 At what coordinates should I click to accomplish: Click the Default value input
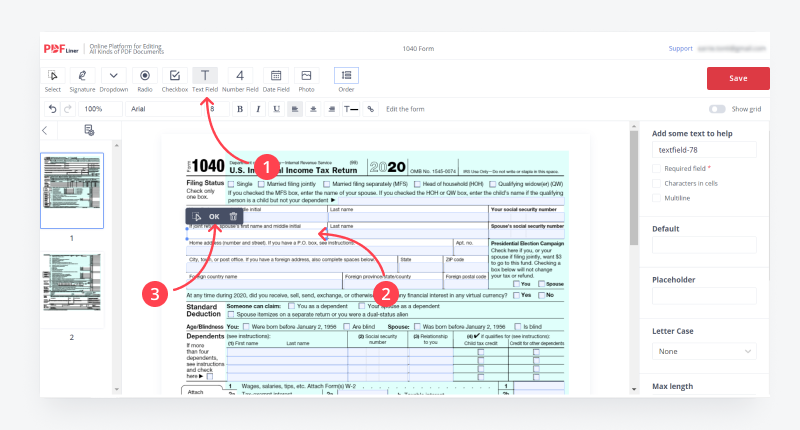pyautogui.click(x=704, y=245)
